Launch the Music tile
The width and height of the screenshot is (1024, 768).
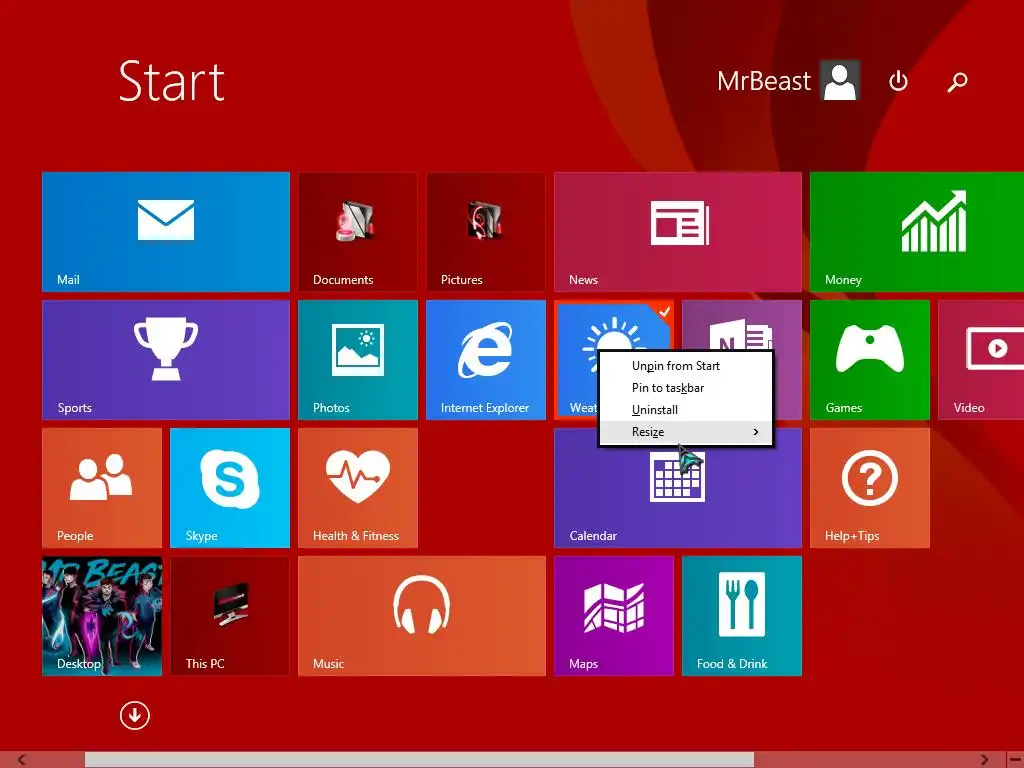click(422, 616)
